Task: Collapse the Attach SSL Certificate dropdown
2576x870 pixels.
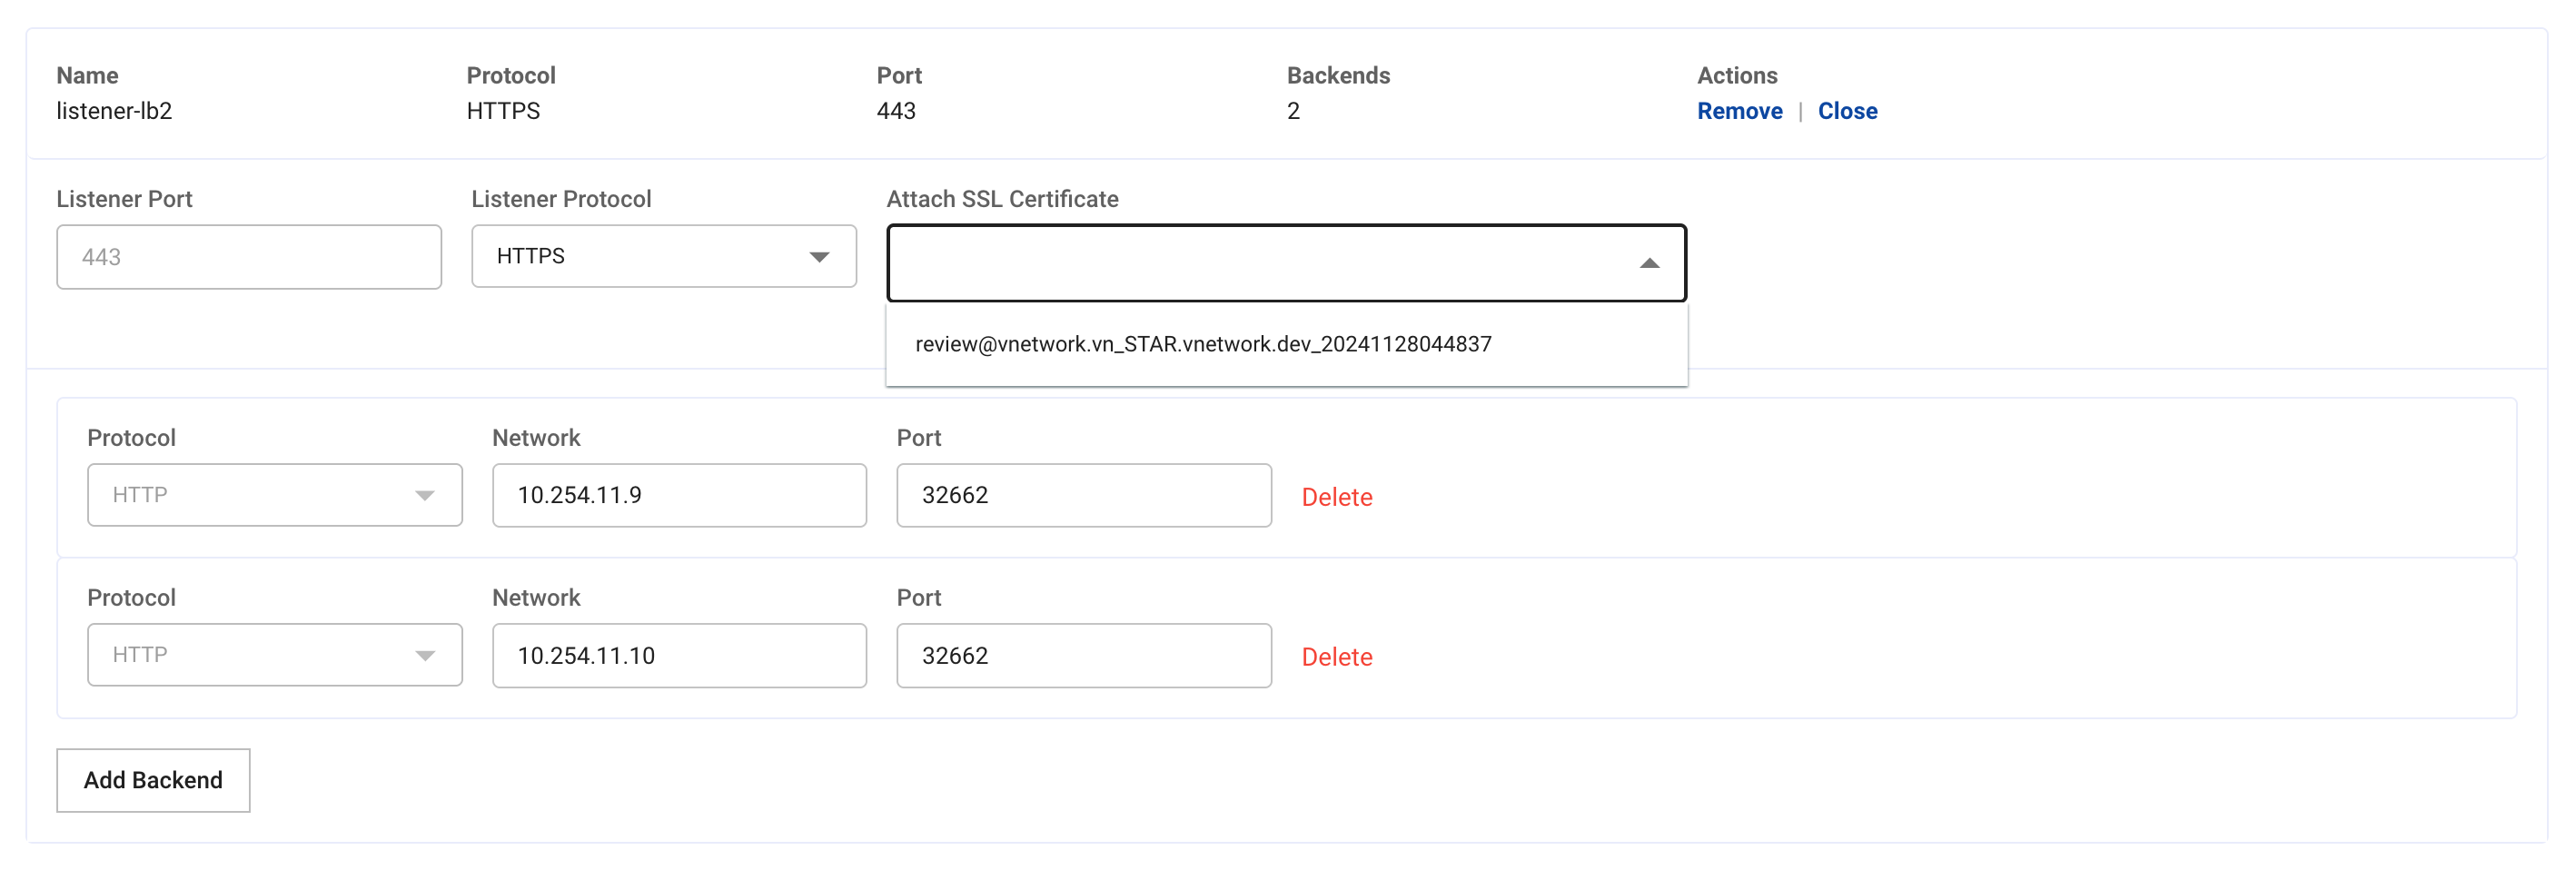Action: tap(1286, 263)
